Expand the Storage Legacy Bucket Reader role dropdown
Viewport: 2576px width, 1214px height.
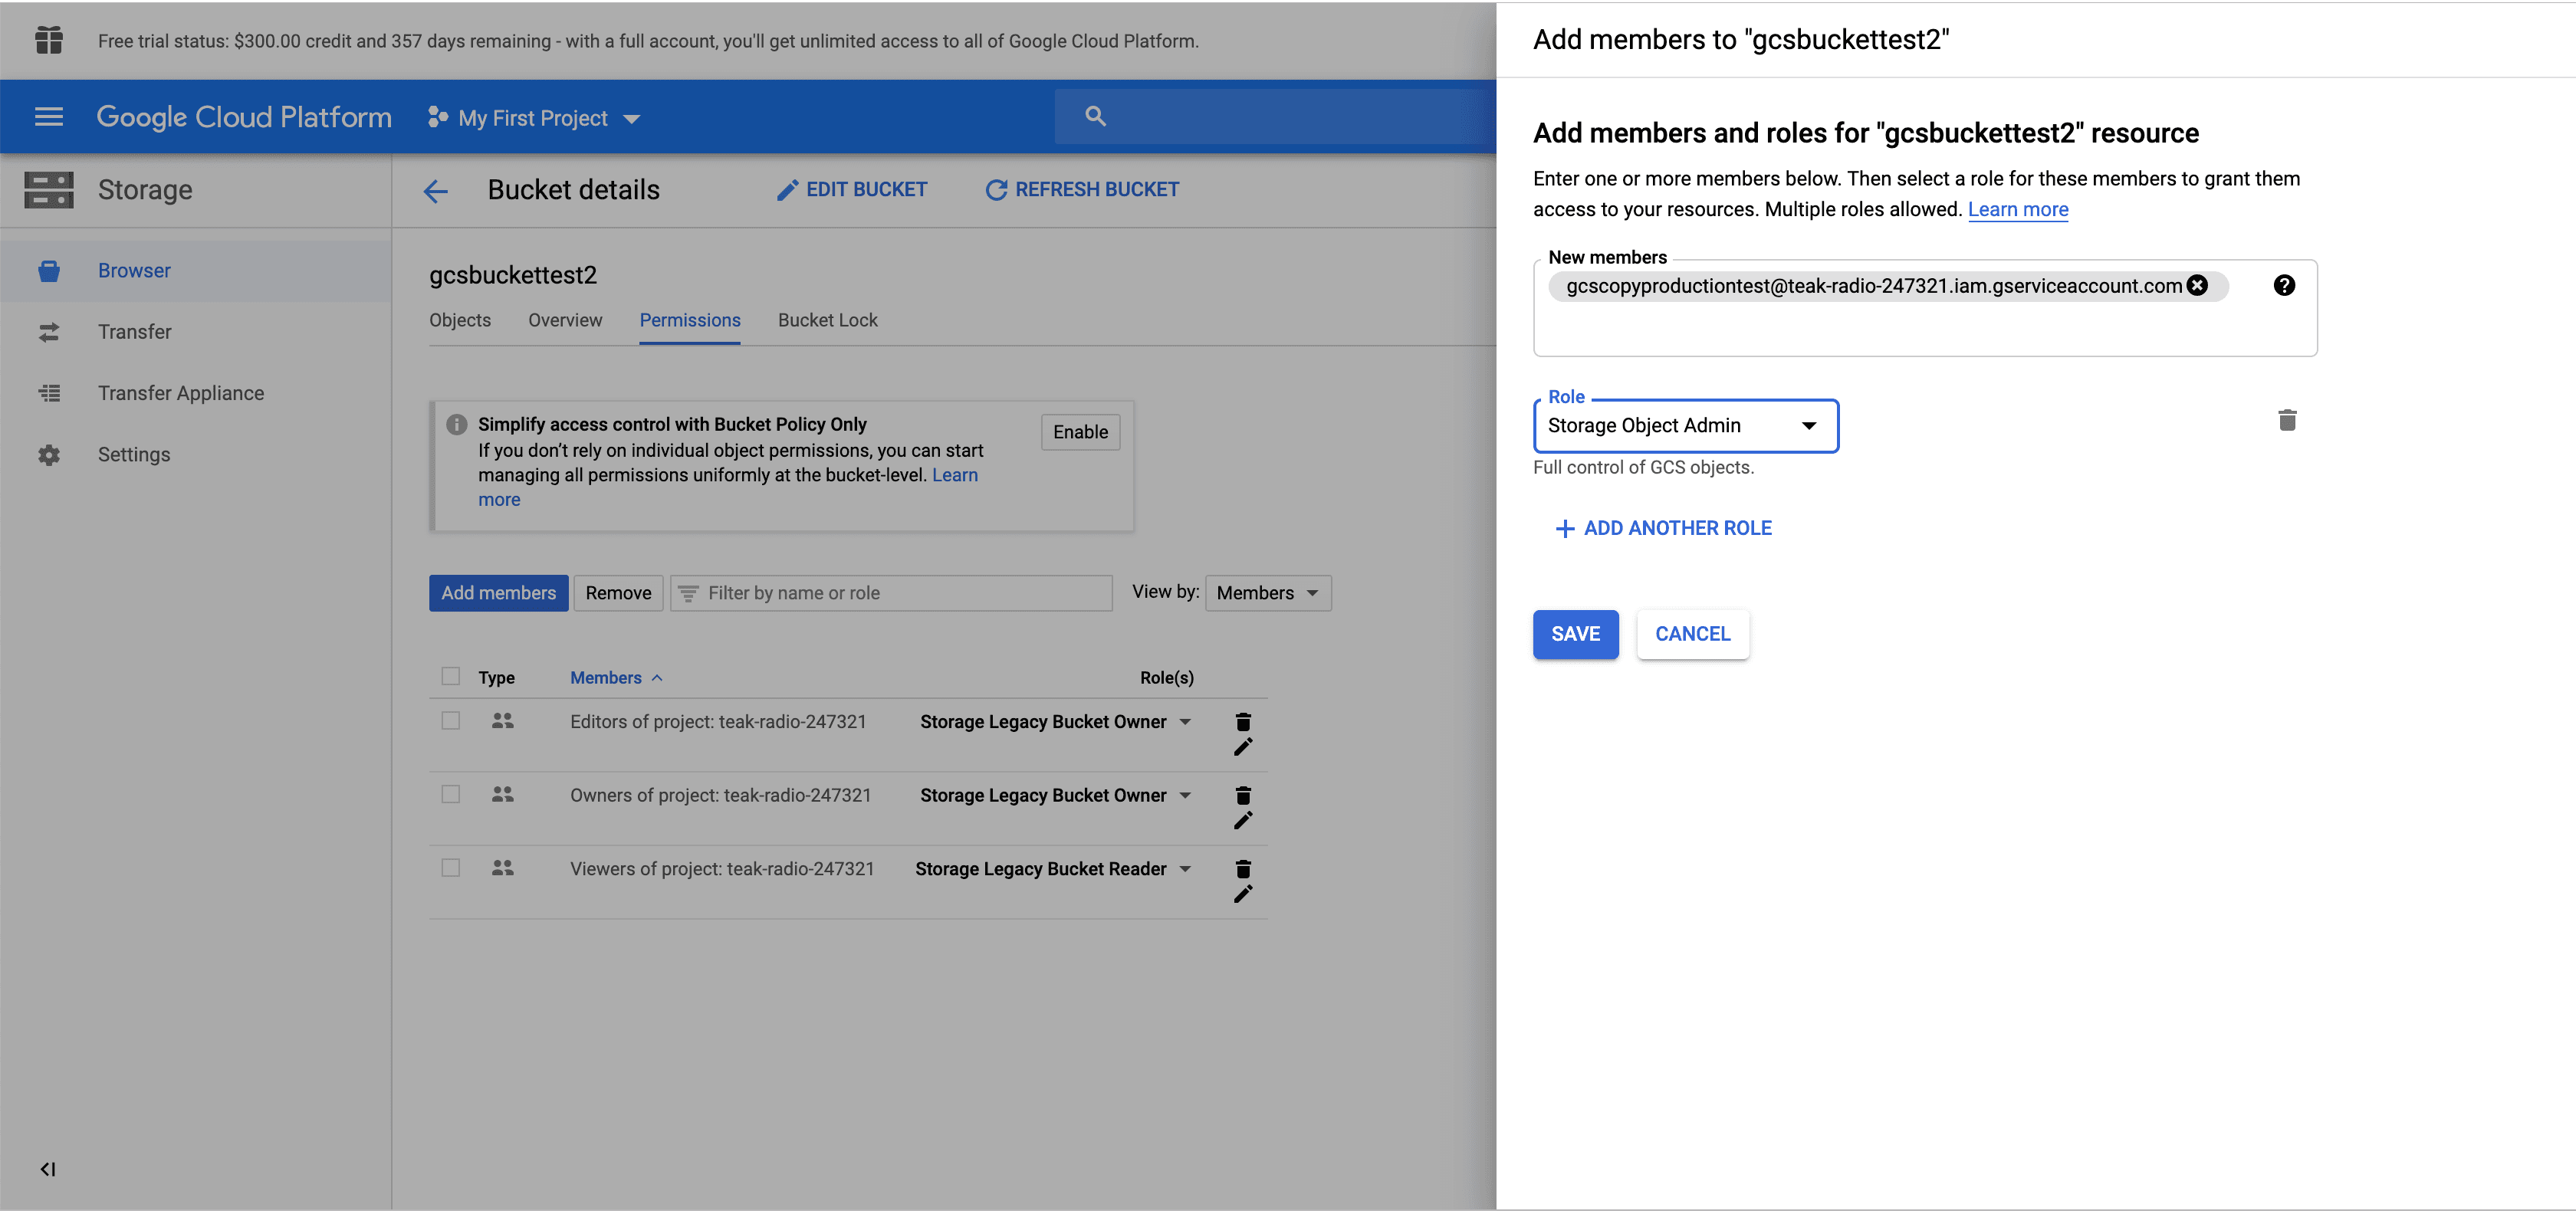[1186, 869]
